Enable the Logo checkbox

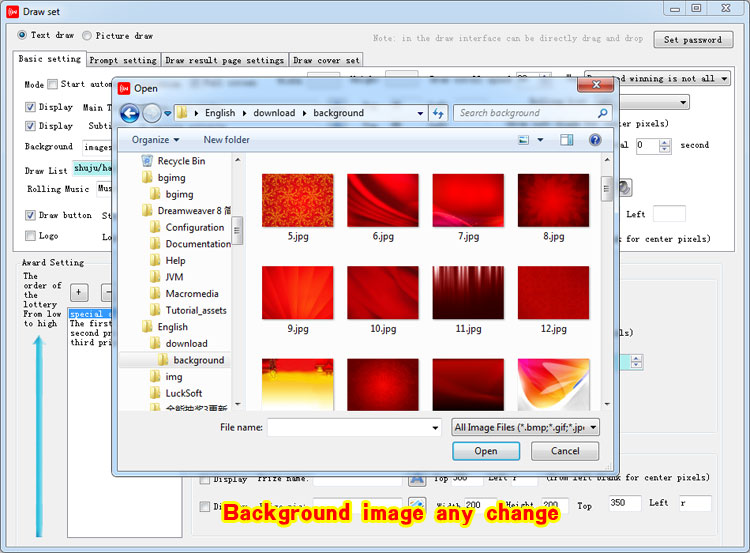(x=31, y=237)
